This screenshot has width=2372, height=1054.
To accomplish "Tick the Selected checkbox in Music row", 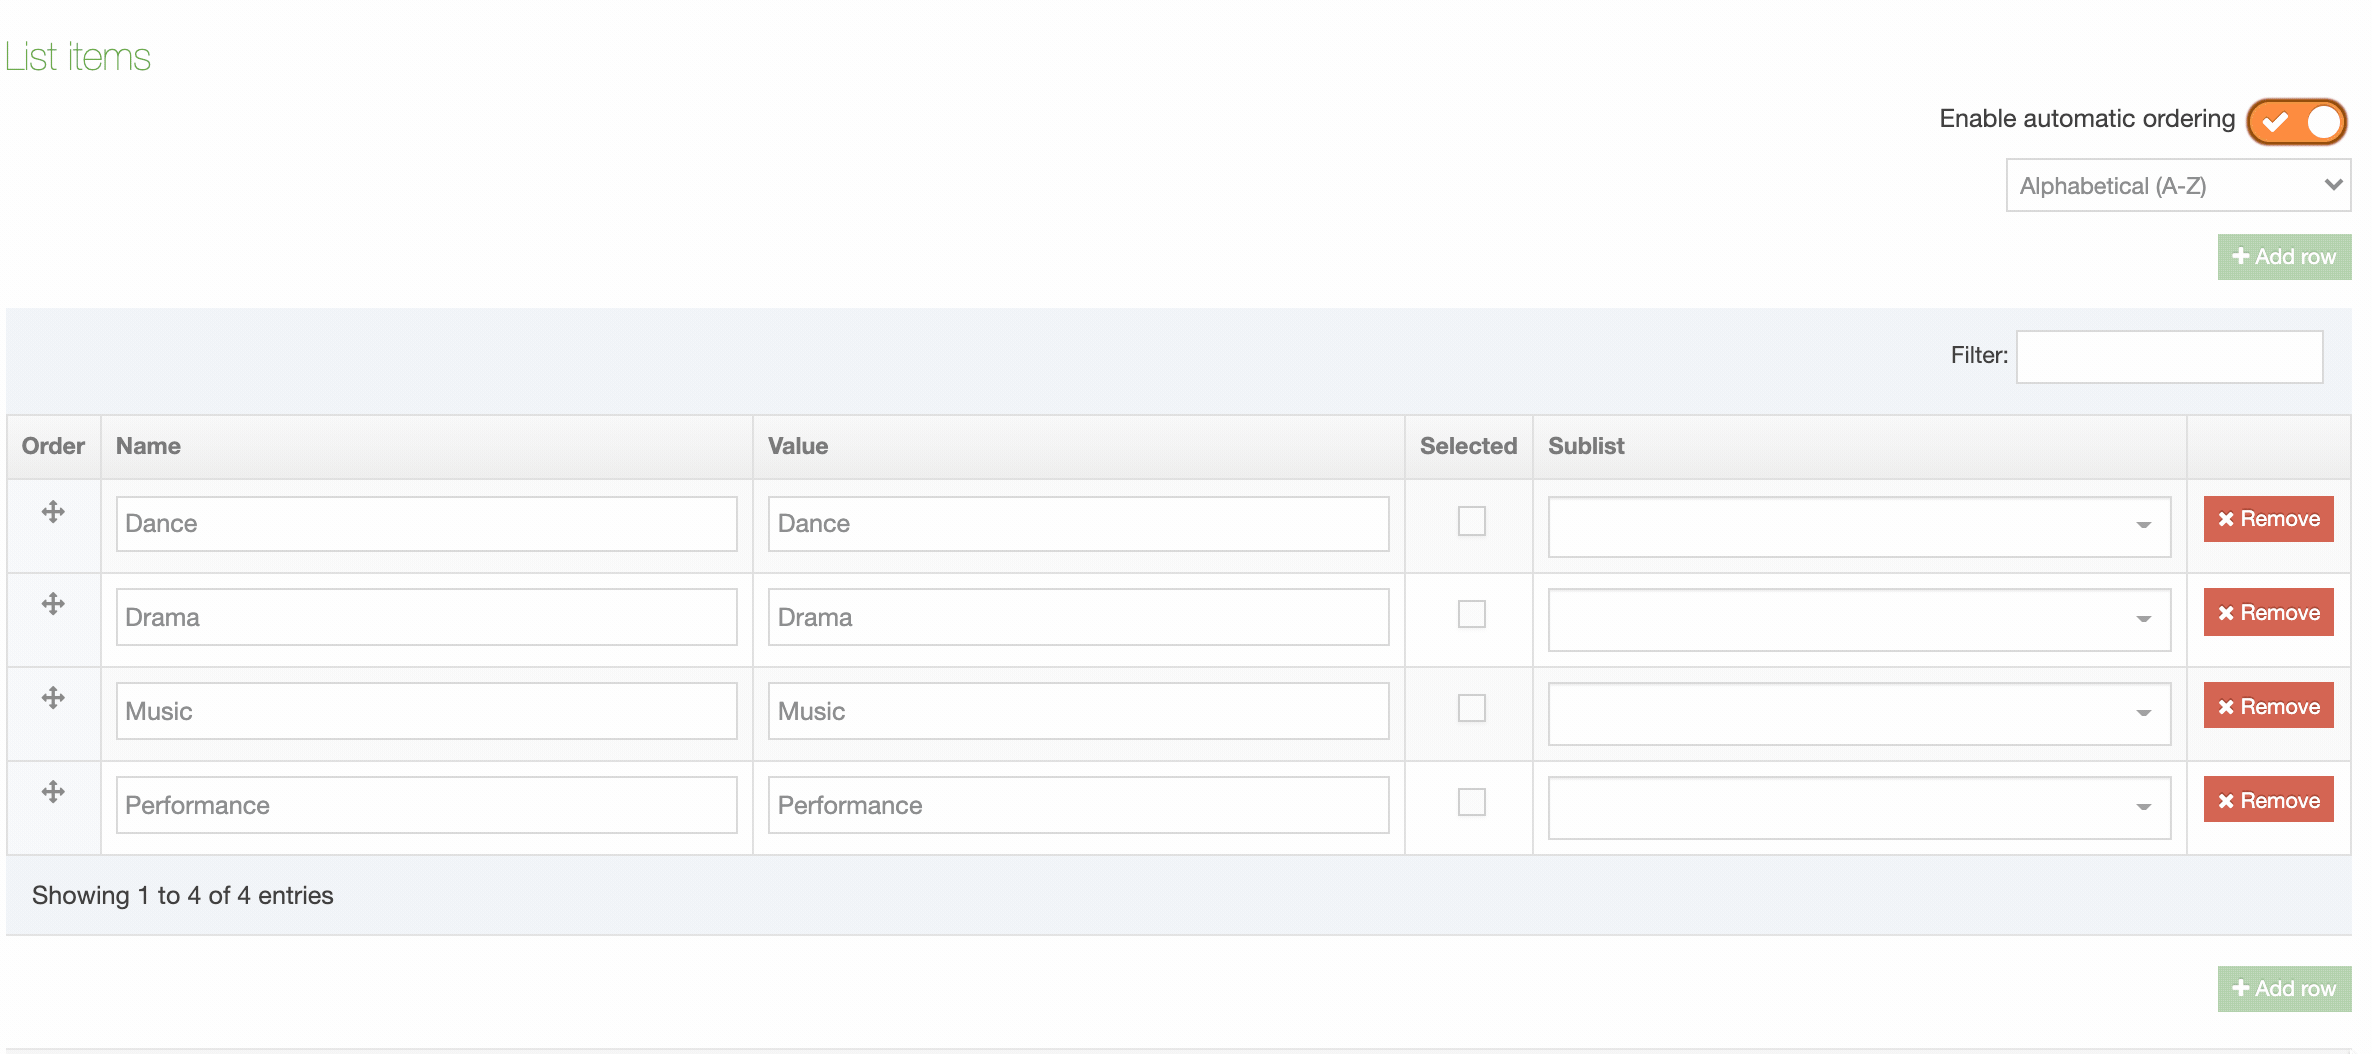I will [x=1471, y=708].
